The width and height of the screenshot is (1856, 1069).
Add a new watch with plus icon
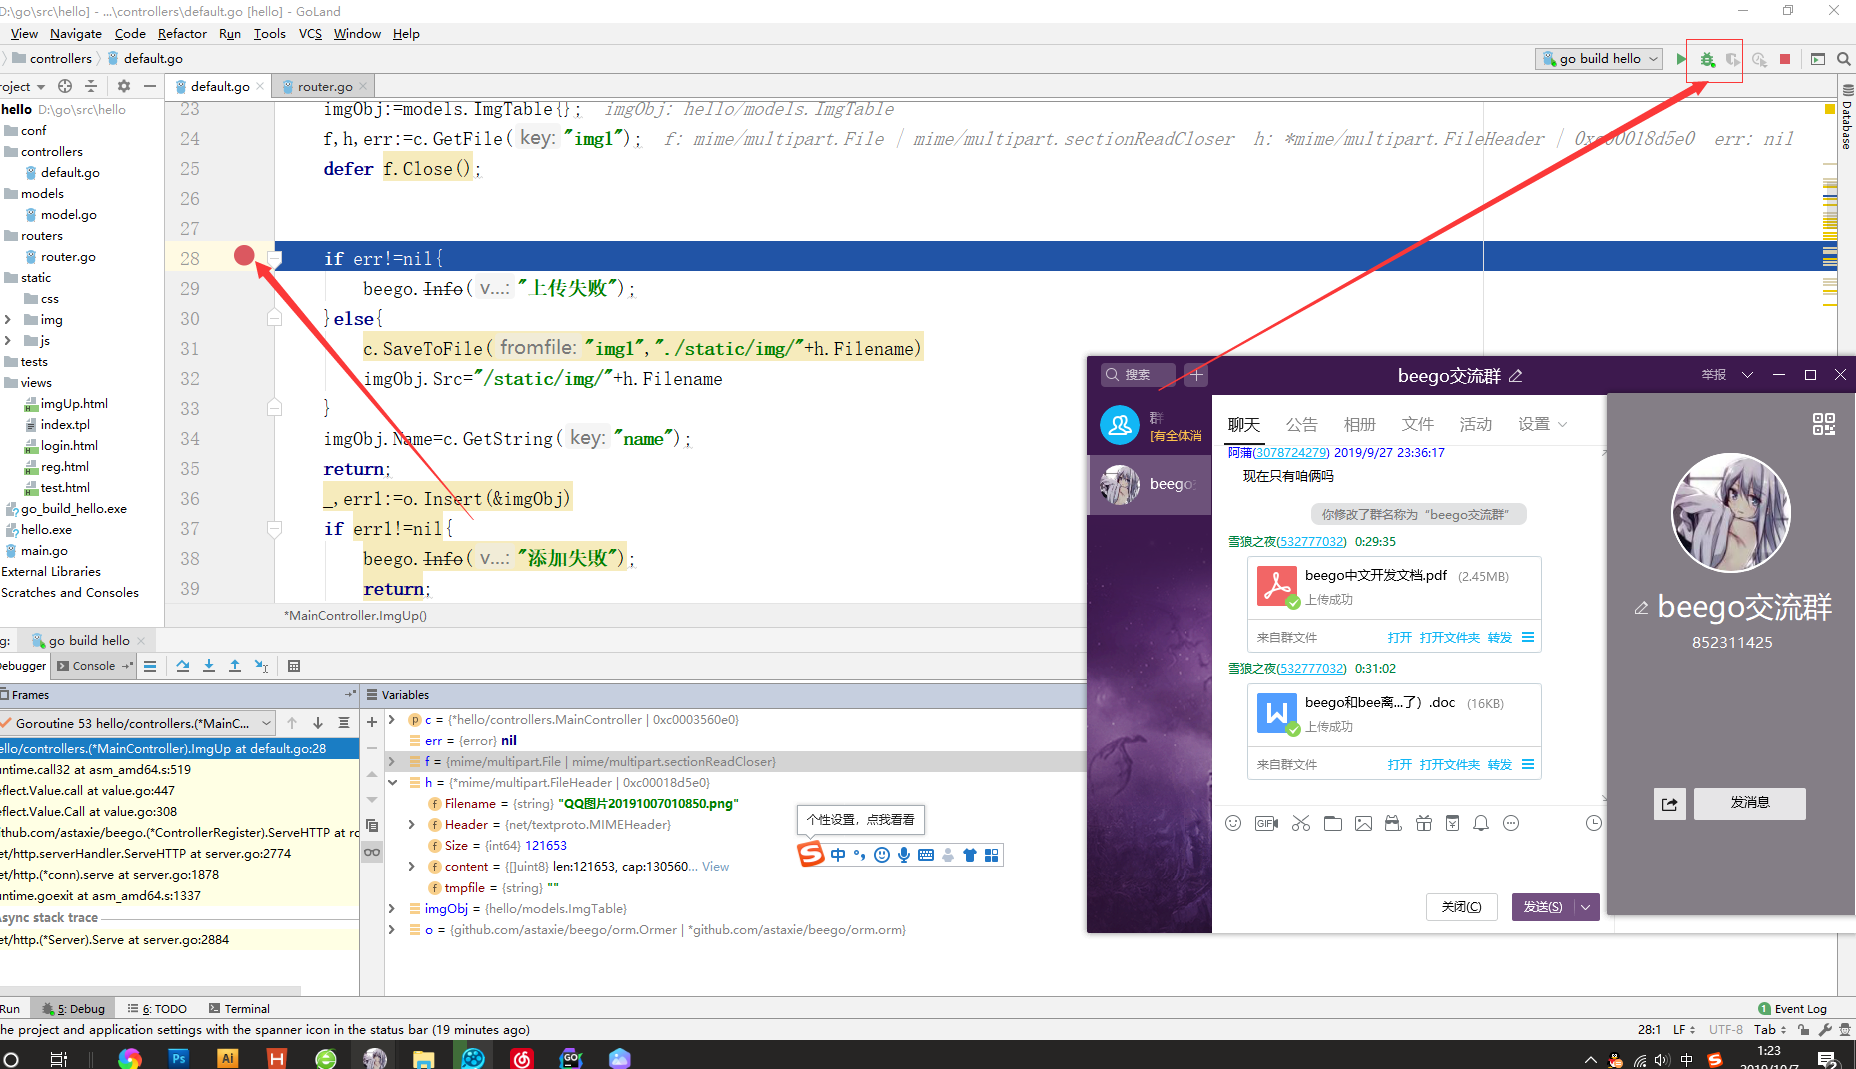tap(372, 721)
